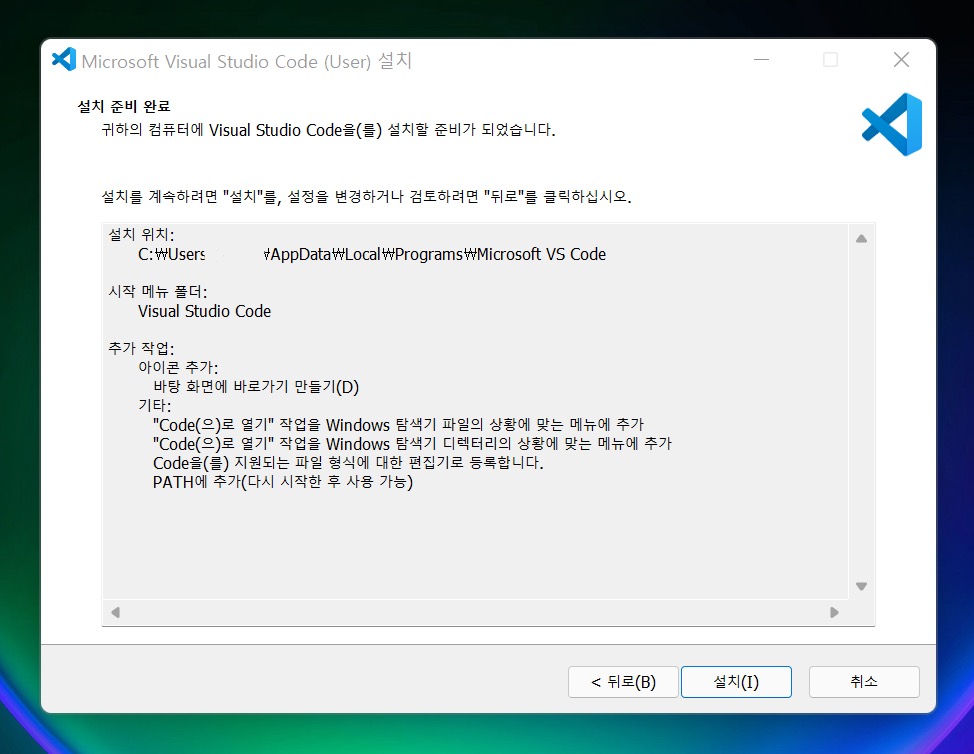The height and width of the screenshot is (754, 974).
Task: Click the '설치 위치:' heading
Action: [142, 234]
